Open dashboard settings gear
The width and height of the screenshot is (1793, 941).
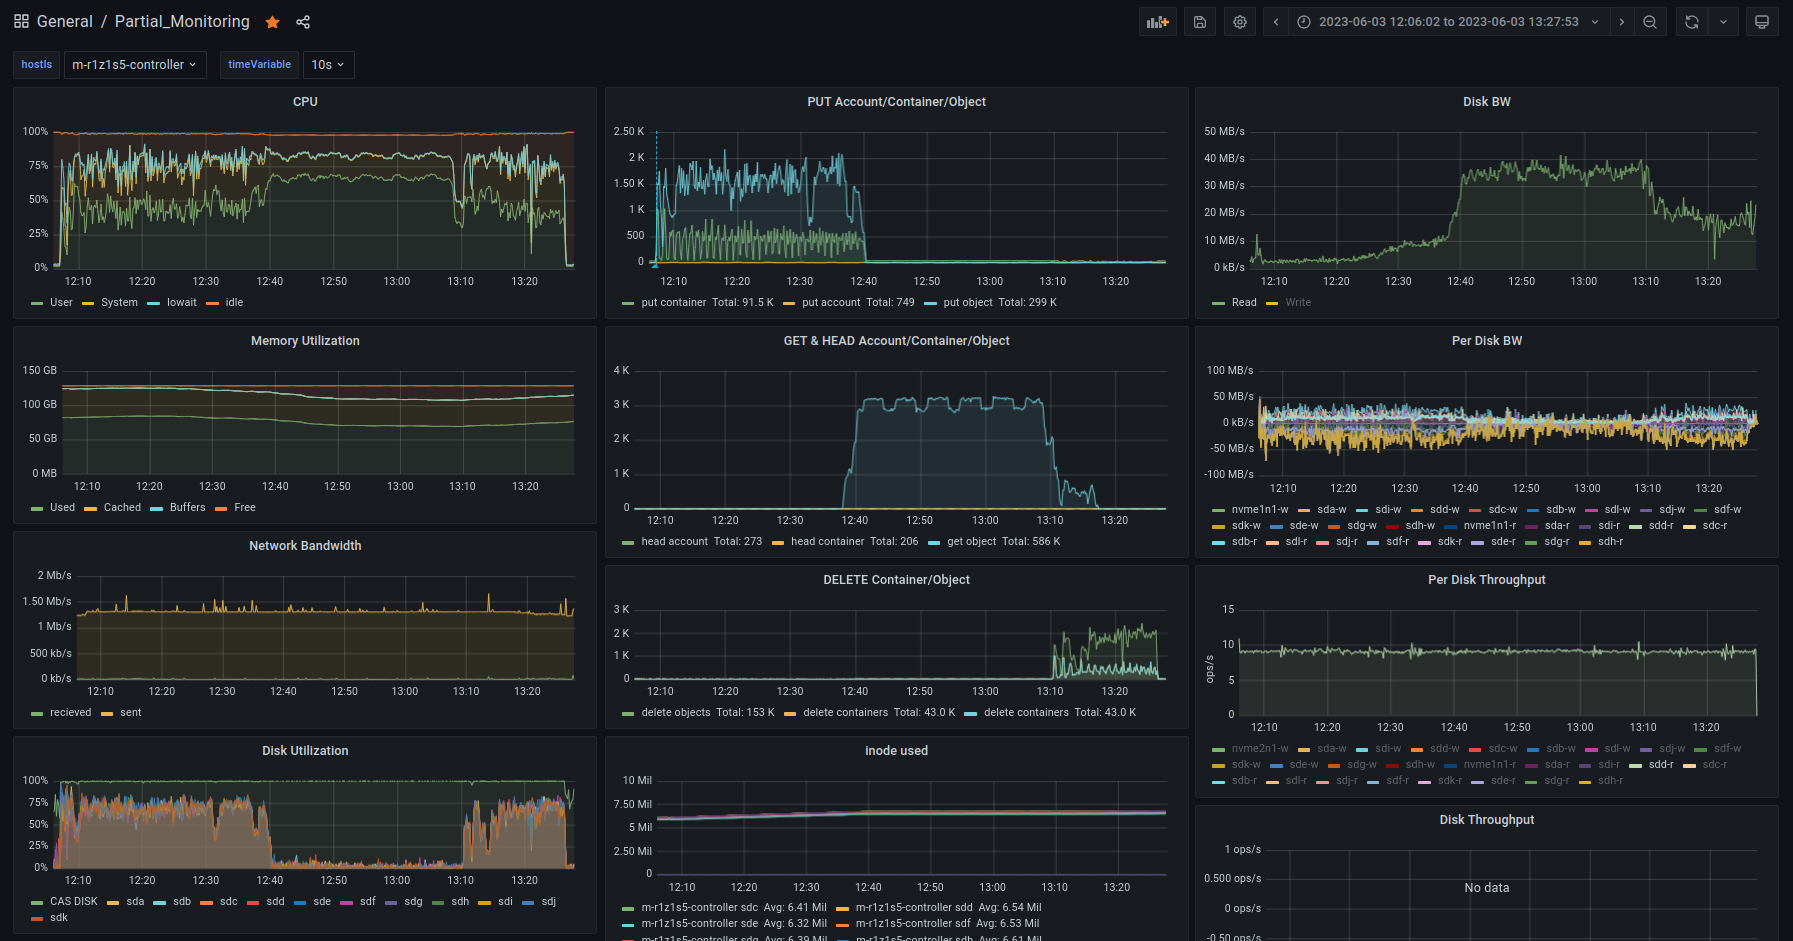[1240, 22]
